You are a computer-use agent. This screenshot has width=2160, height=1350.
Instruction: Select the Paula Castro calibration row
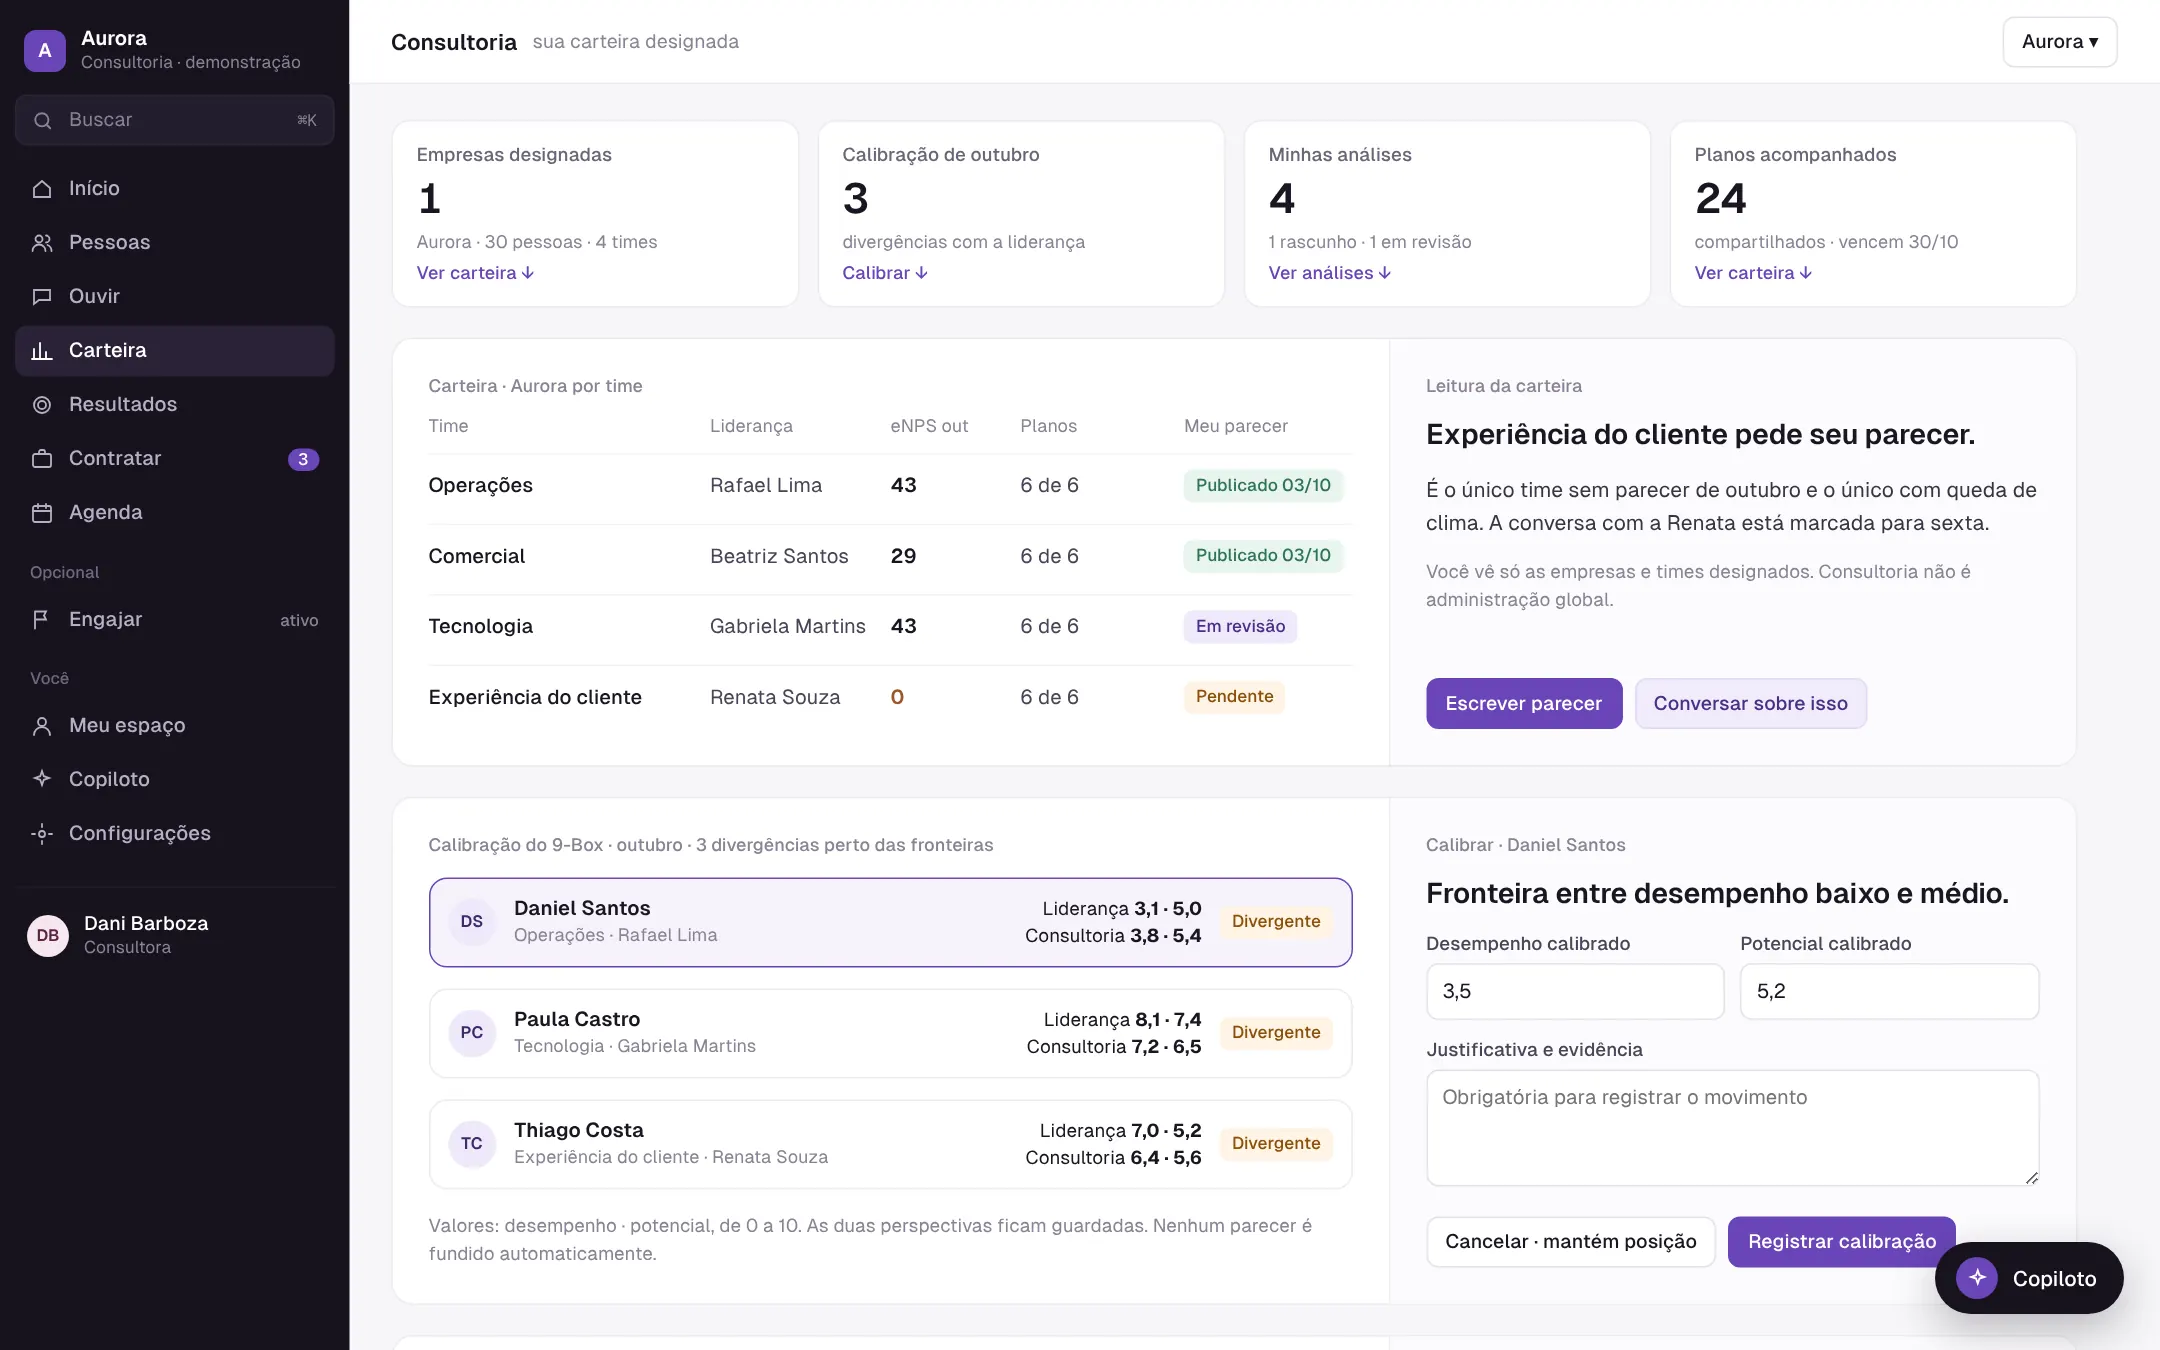pos(890,1033)
